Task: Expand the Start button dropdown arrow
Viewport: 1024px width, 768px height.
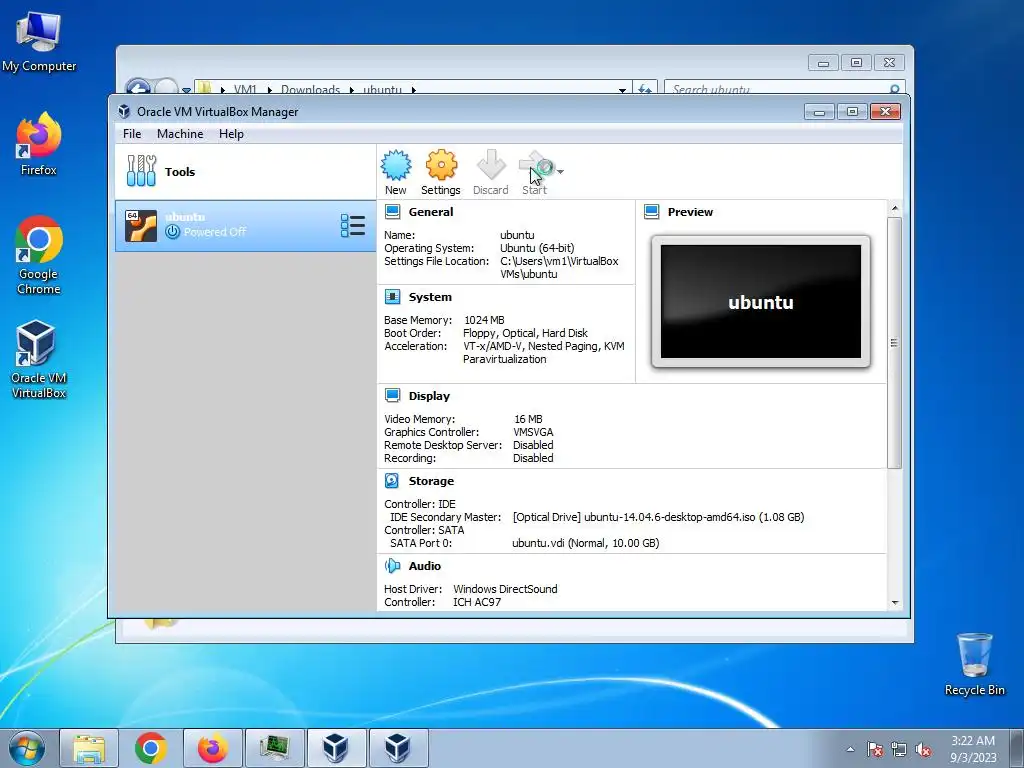Action: (560, 172)
